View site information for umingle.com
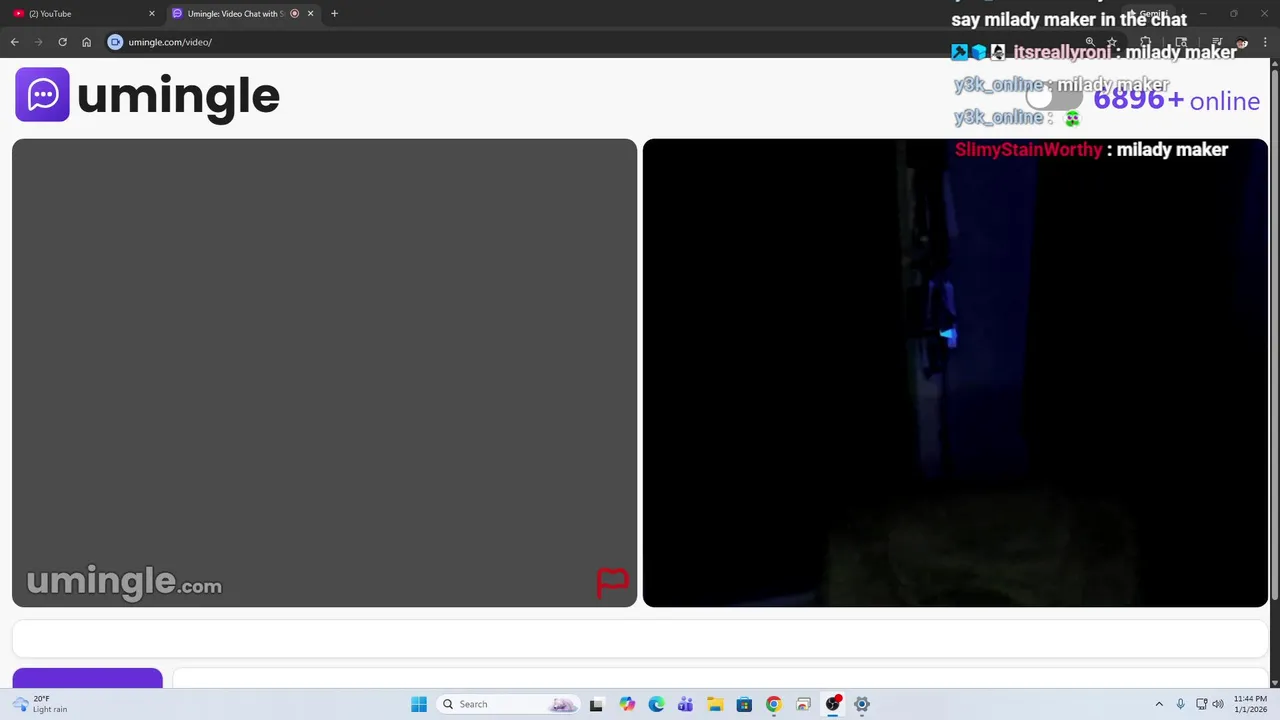This screenshot has width=1280, height=720. coord(115,42)
